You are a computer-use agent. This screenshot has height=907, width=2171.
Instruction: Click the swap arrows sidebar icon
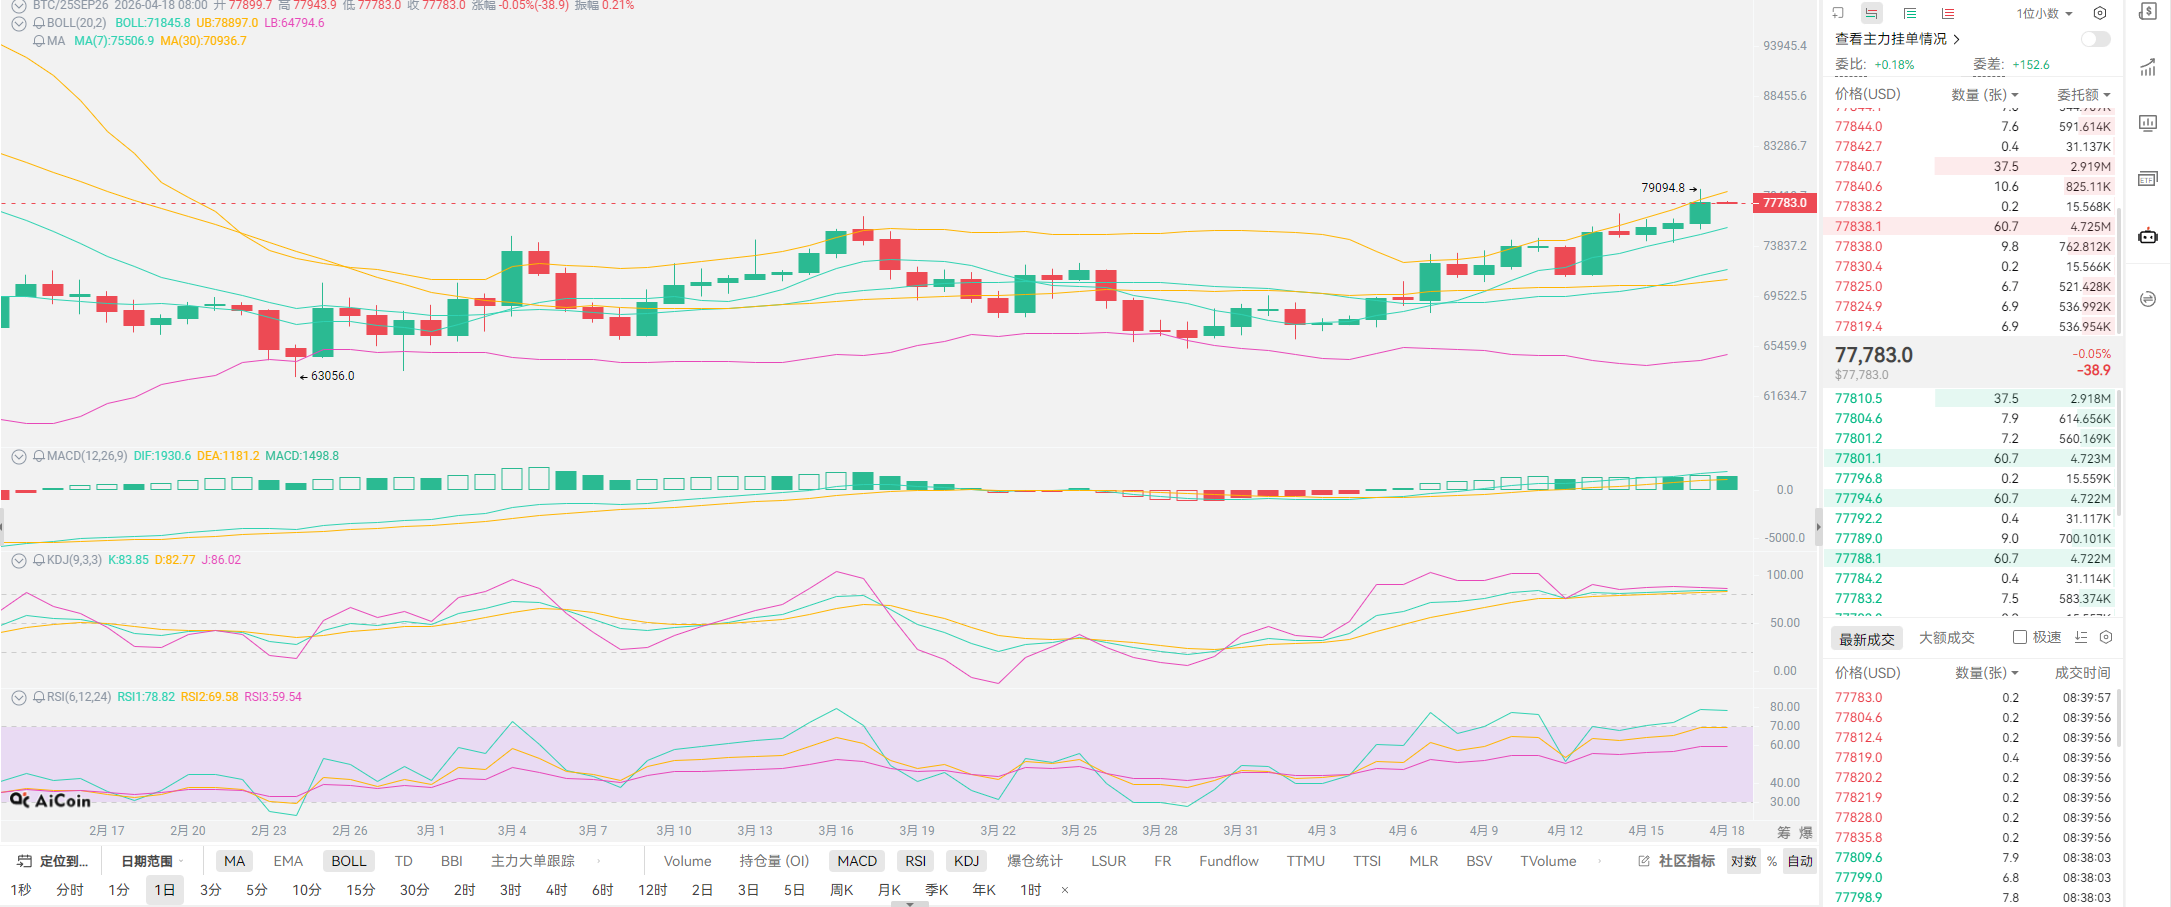click(x=2147, y=299)
